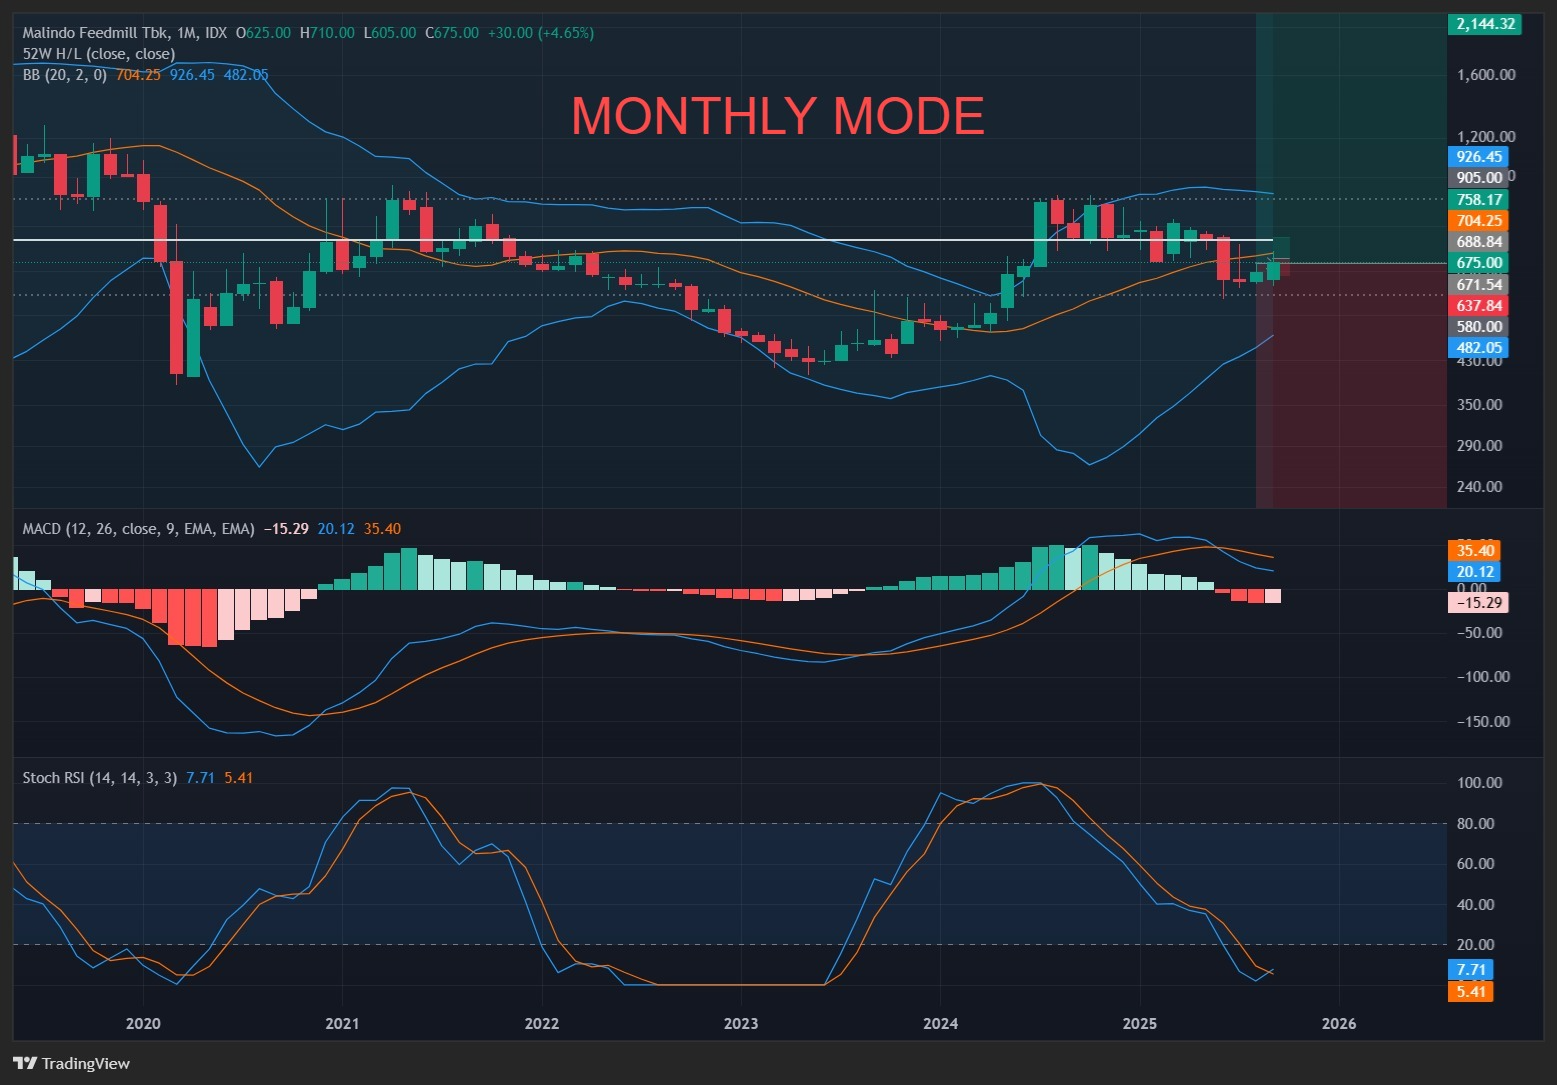The width and height of the screenshot is (1557, 1085).
Task: Click the red 637.84 price label
Action: tap(1478, 306)
